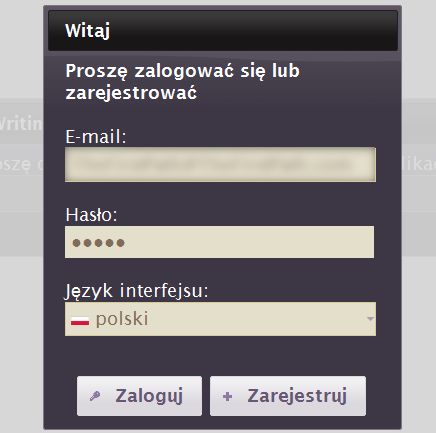Click the empty area right of the password dots

(x=249, y=242)
